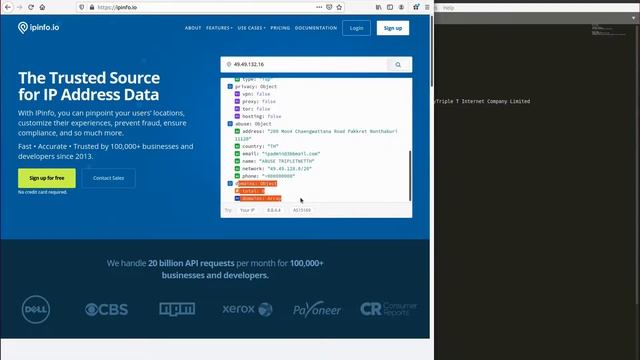This screenshot has height=360, width=640.
Task: Click the icon beside the phone field
Action: [237, 176]
